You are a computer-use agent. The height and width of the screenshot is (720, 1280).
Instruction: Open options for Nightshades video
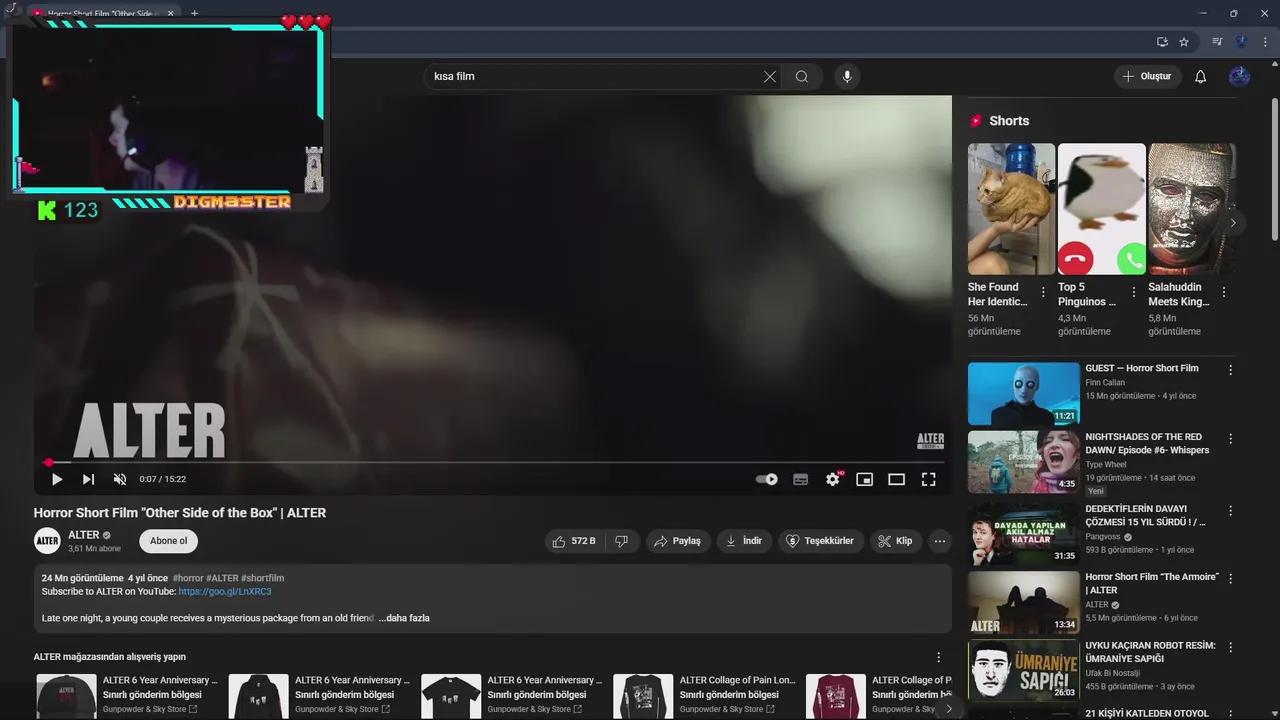coord(1230,439)
